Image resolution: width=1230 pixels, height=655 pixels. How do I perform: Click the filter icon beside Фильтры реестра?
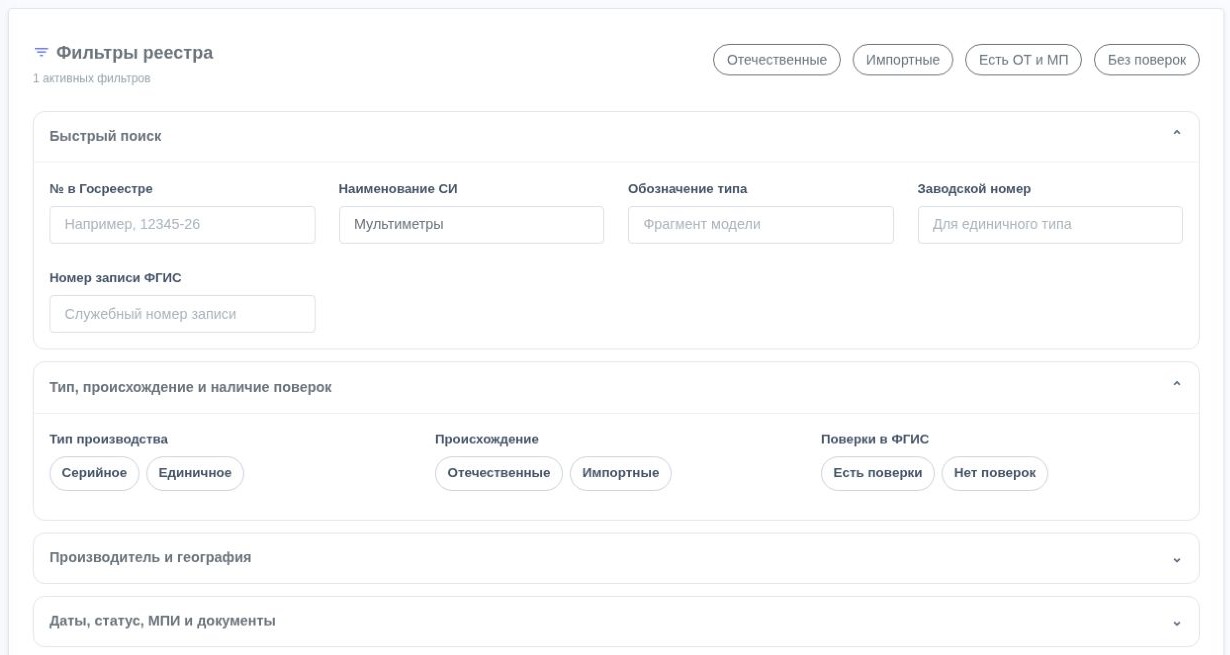41,53
